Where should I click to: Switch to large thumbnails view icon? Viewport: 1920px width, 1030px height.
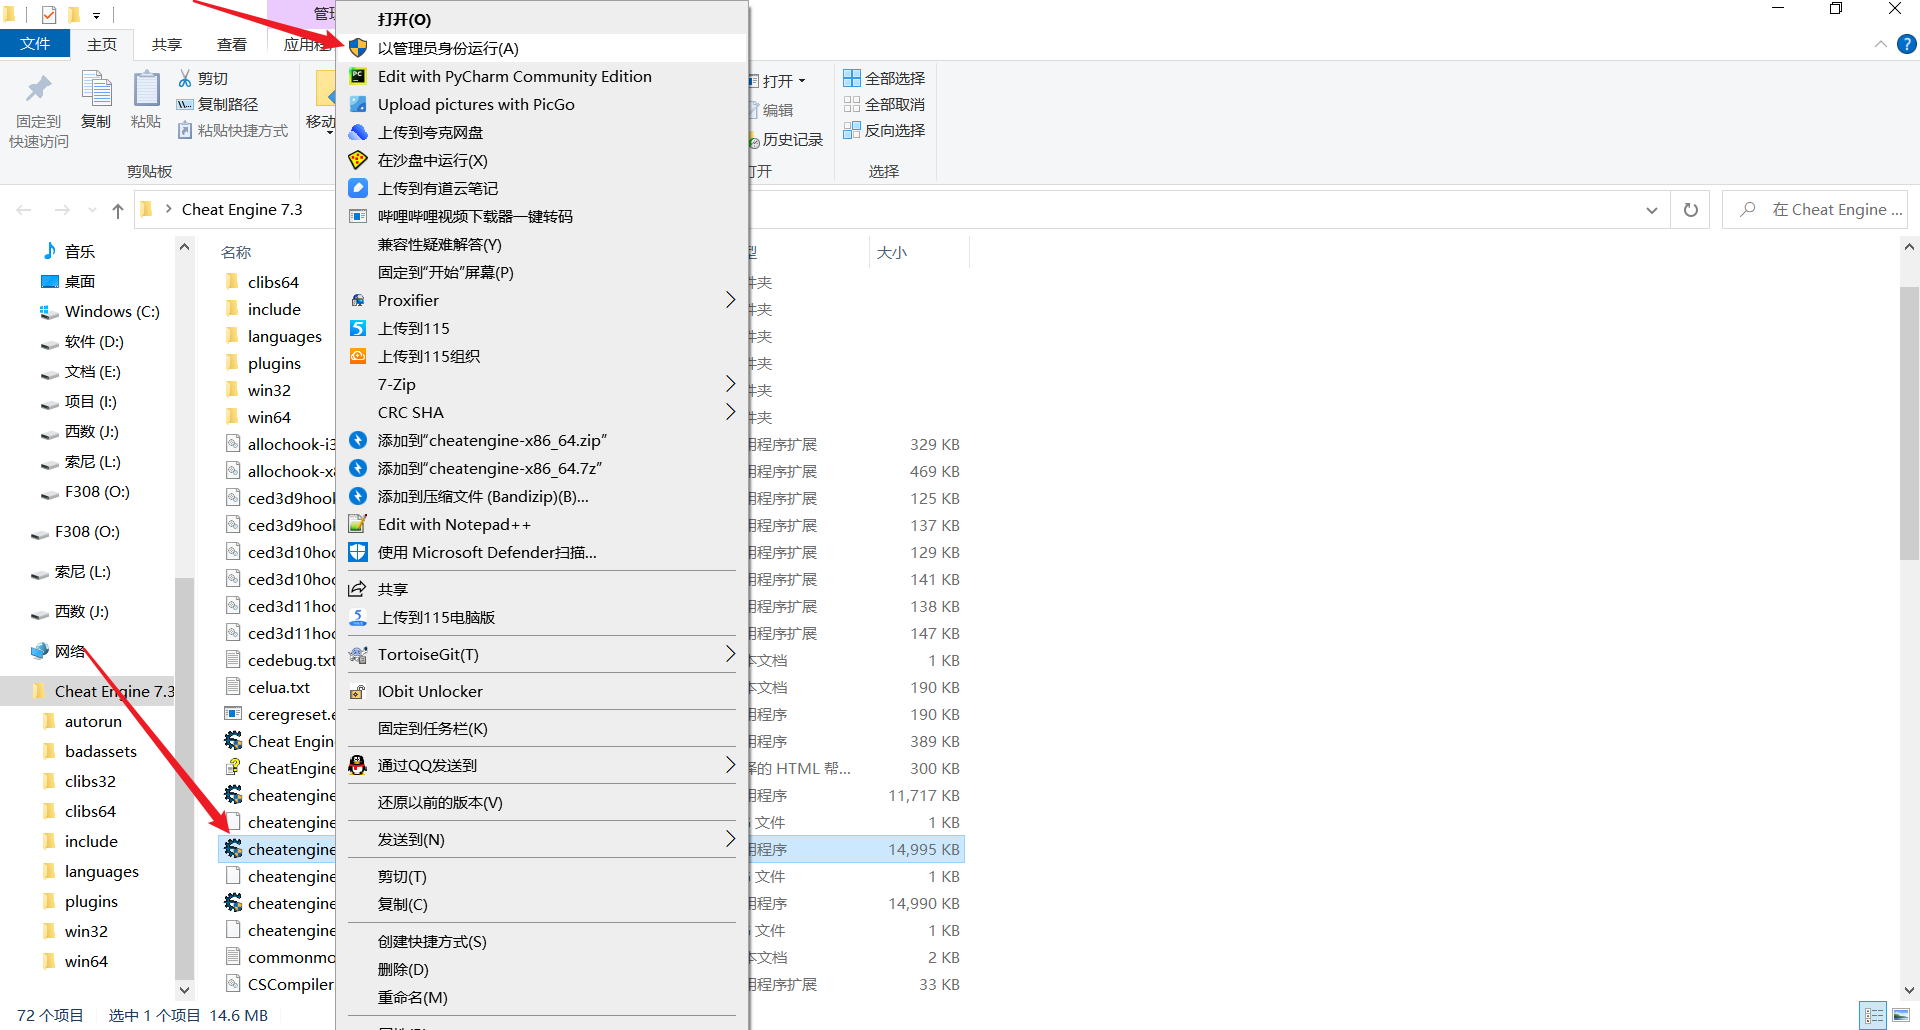coord(1901,1015)
